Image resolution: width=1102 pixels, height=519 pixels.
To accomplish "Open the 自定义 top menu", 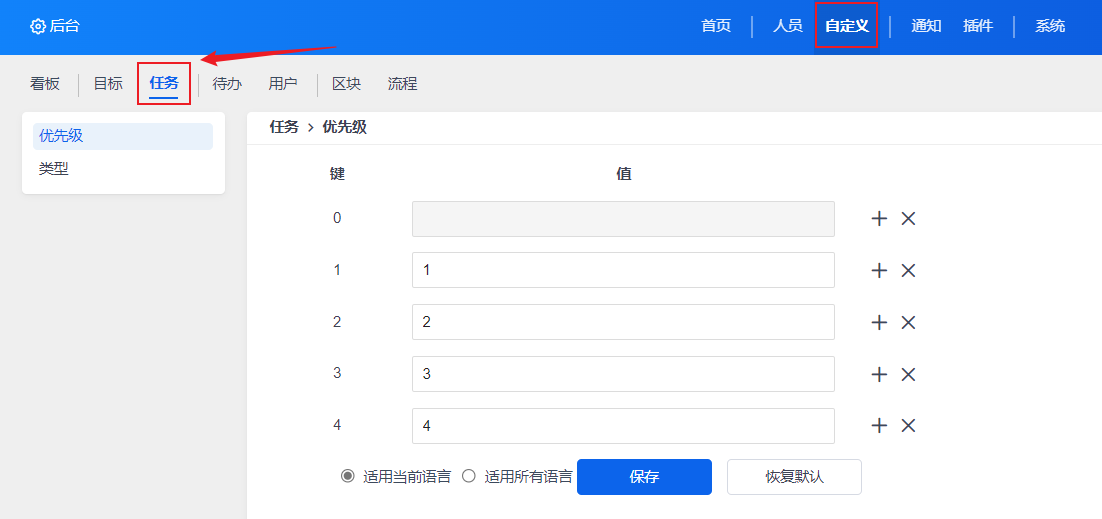I will click(846, 26).
